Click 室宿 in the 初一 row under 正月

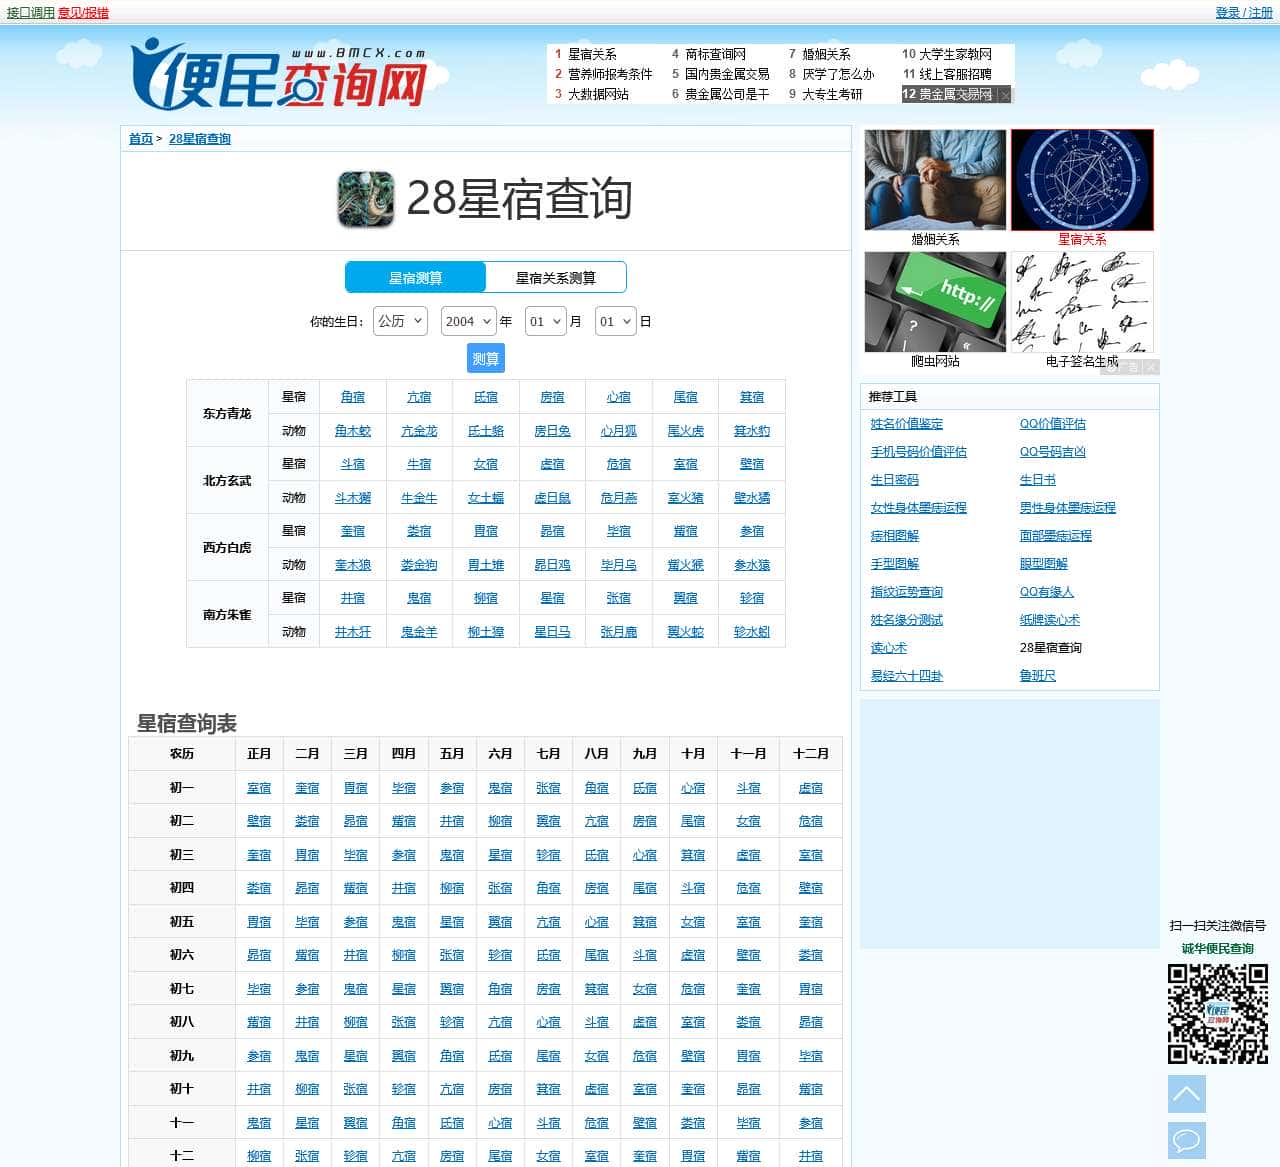259,788
